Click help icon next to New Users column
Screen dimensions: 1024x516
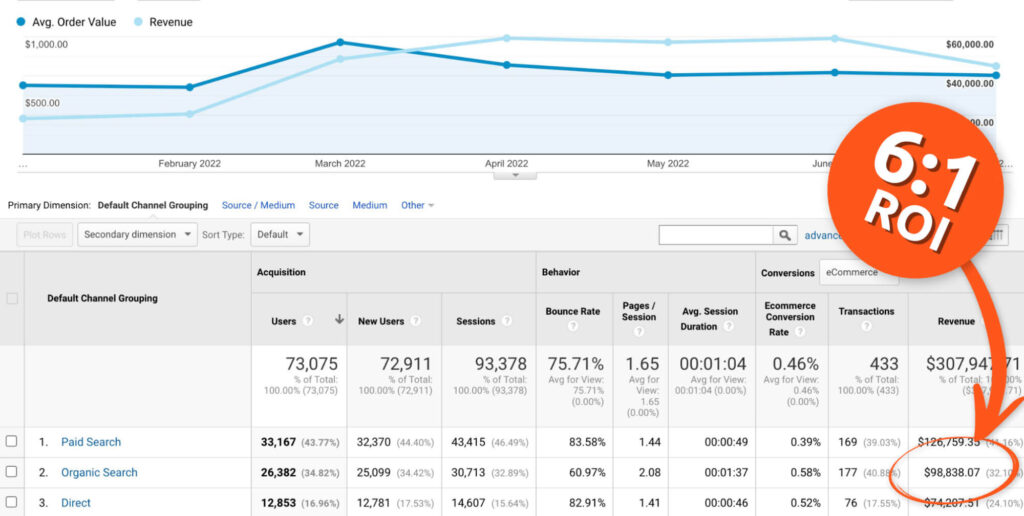point(415,321)
